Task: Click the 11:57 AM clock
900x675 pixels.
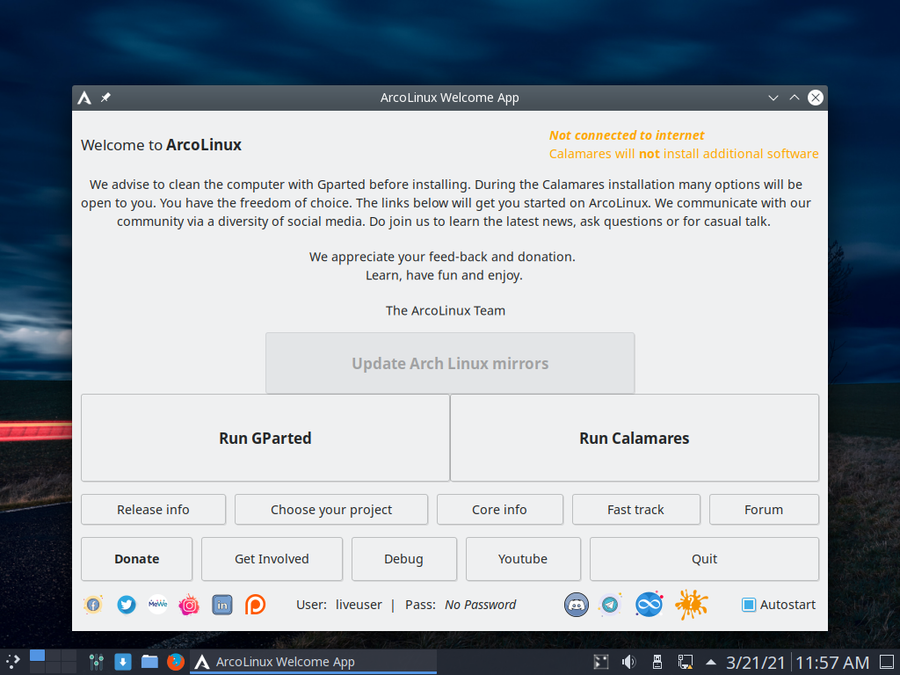Action: [832, 662]
